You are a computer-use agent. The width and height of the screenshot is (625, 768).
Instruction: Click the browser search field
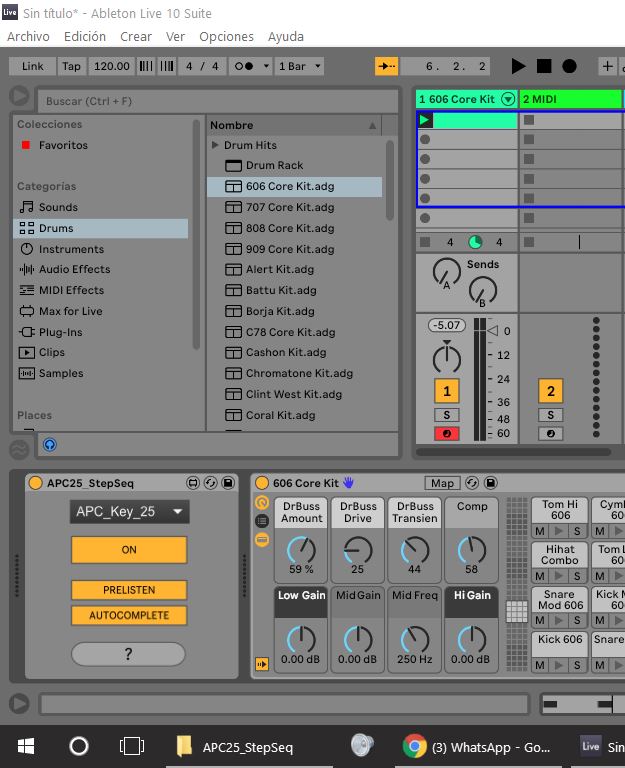coord(217,101)
